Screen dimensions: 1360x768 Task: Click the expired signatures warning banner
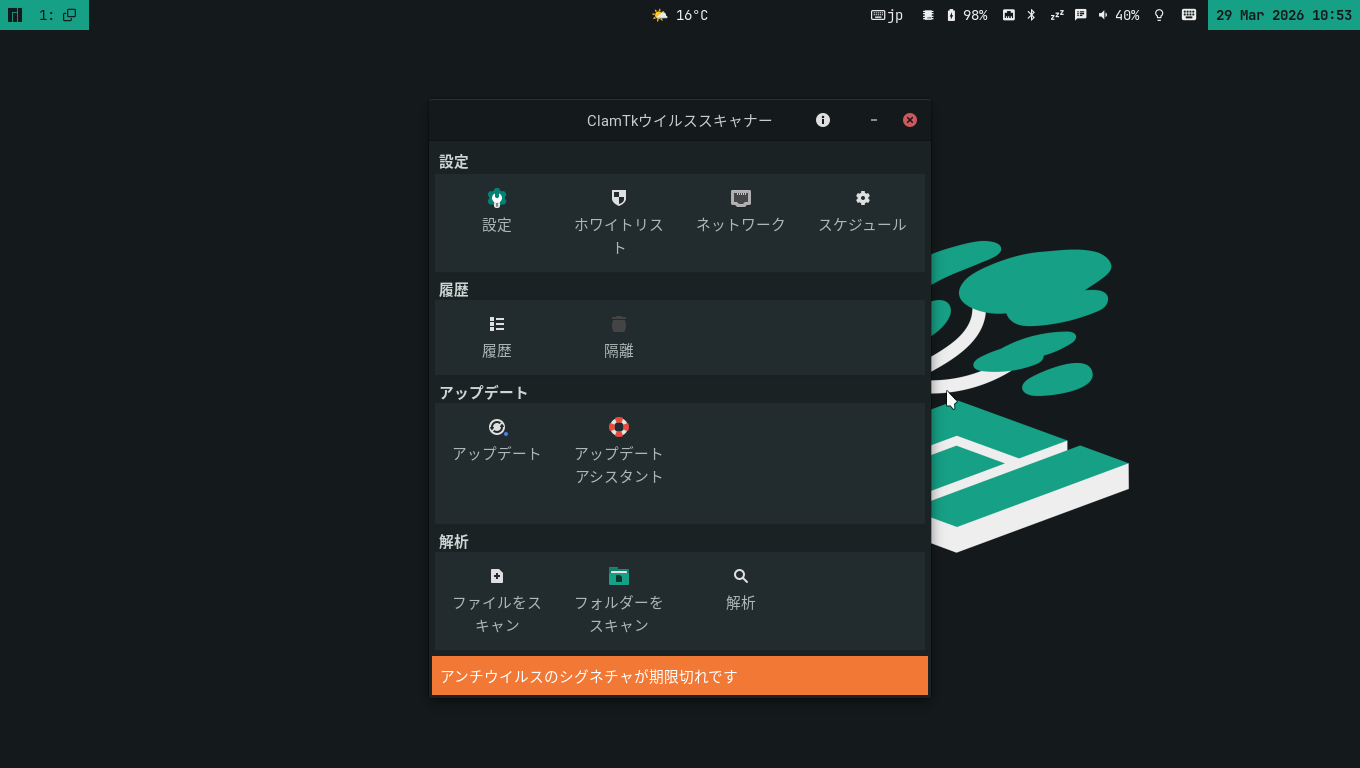[680, 676]
